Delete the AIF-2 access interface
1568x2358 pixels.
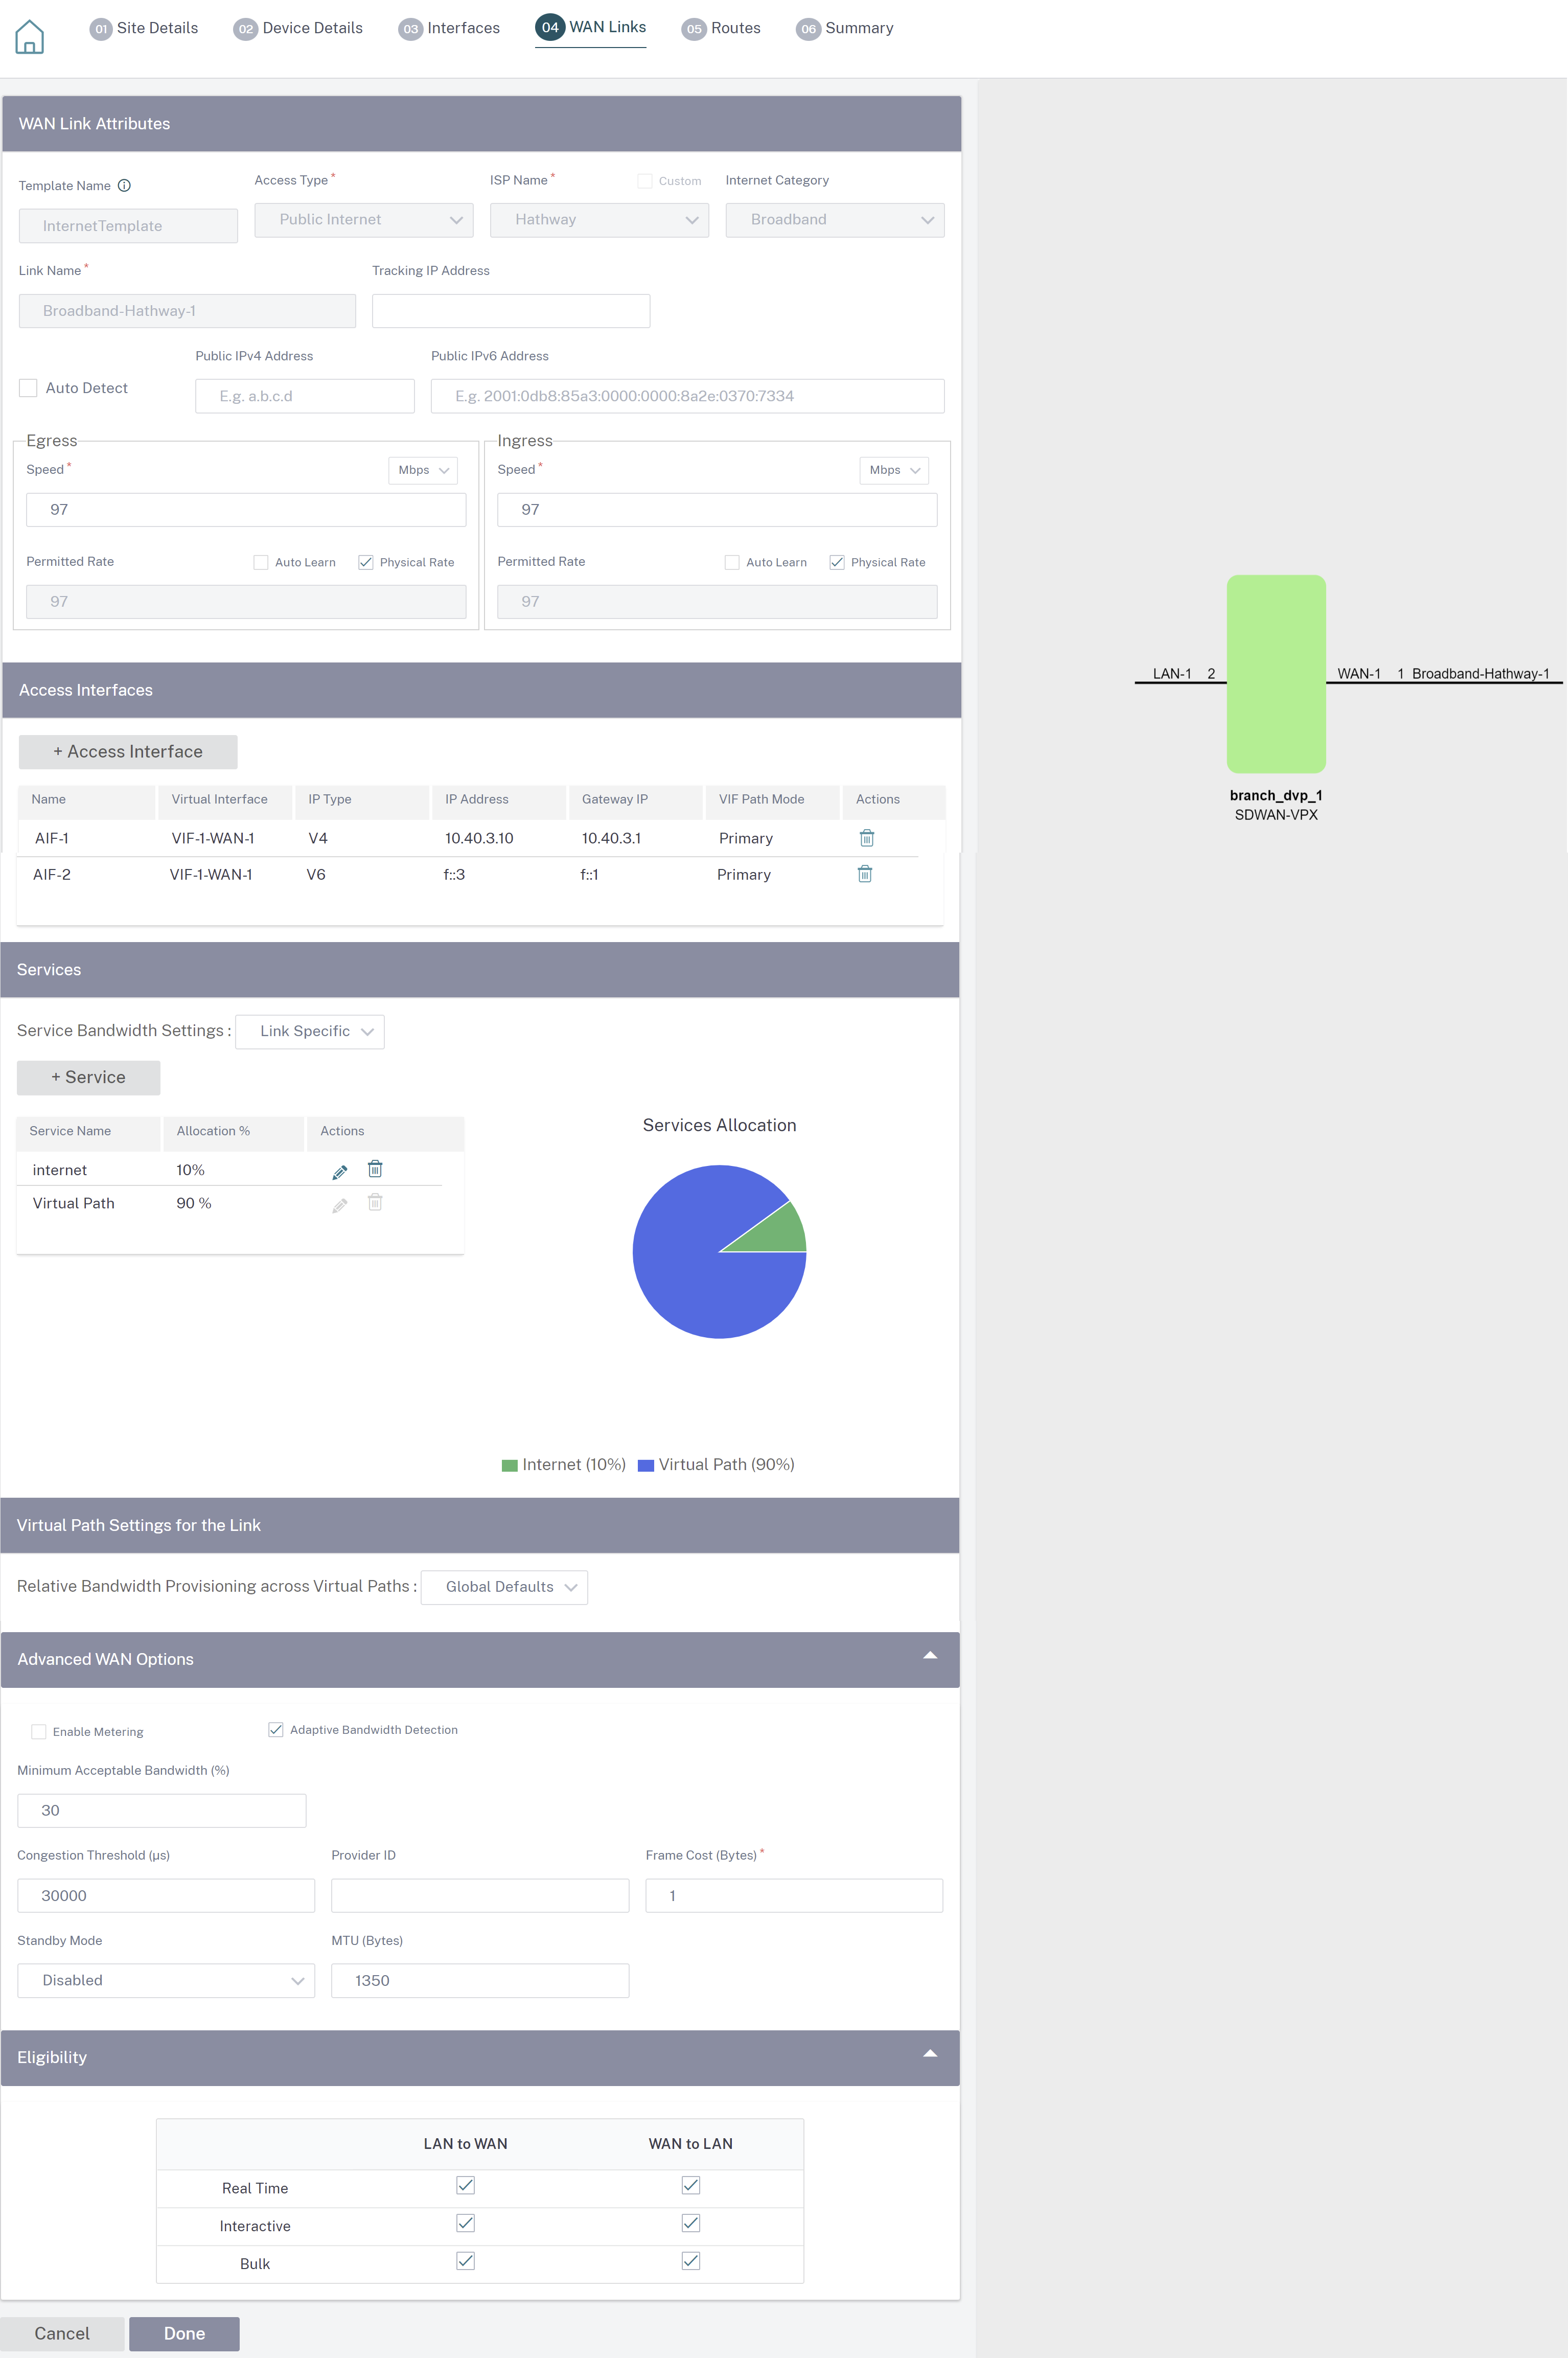865,874
